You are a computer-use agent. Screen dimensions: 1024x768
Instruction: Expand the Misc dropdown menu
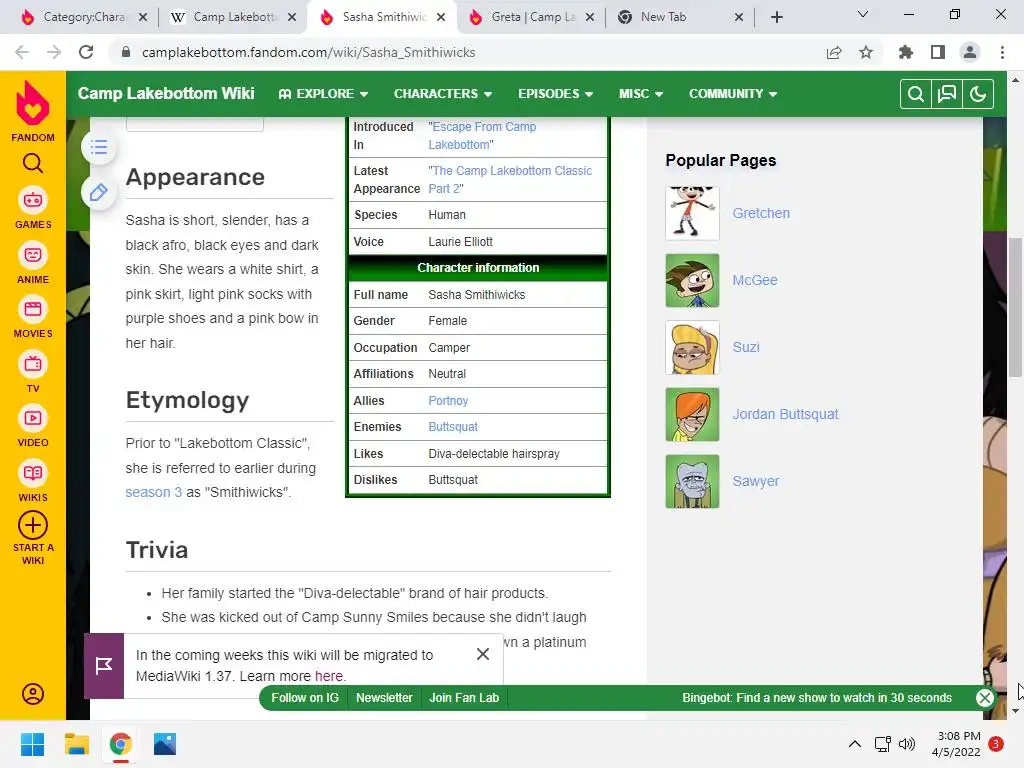[641, 94]
